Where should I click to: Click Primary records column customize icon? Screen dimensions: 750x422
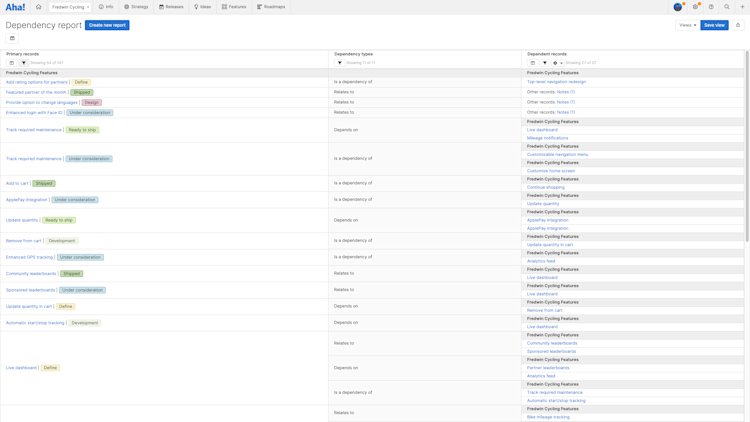click(11, 63)
